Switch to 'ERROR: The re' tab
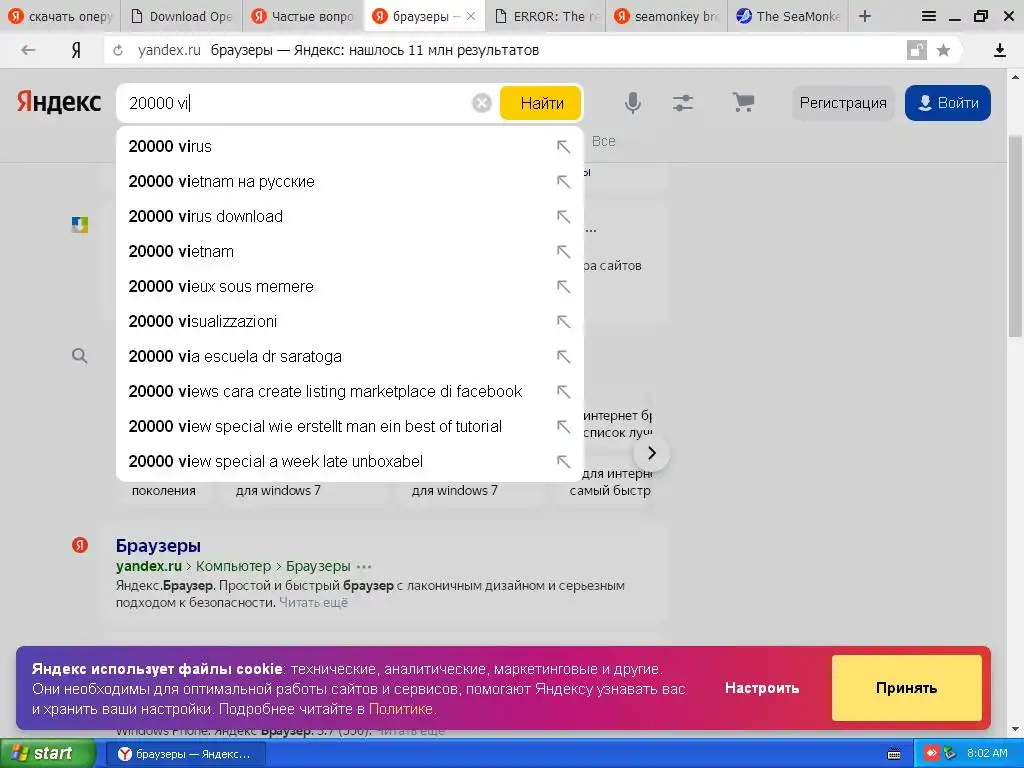 tap(546, 16)
